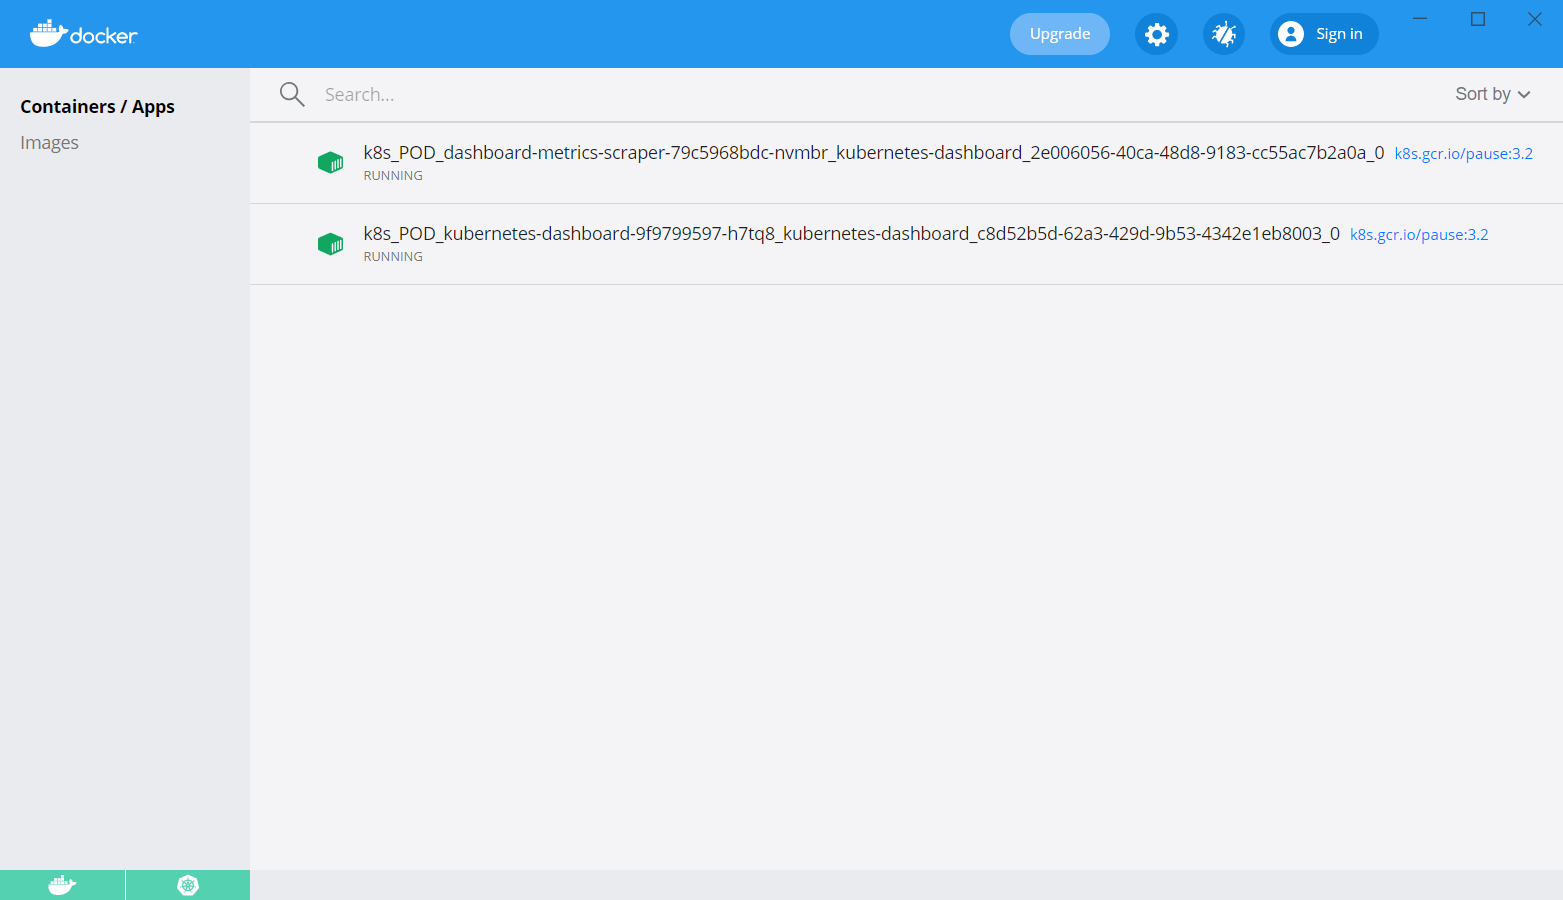Click the Docker whale logo
The width and height of the screenshot is (1563, 900).
tap(83, 34)
